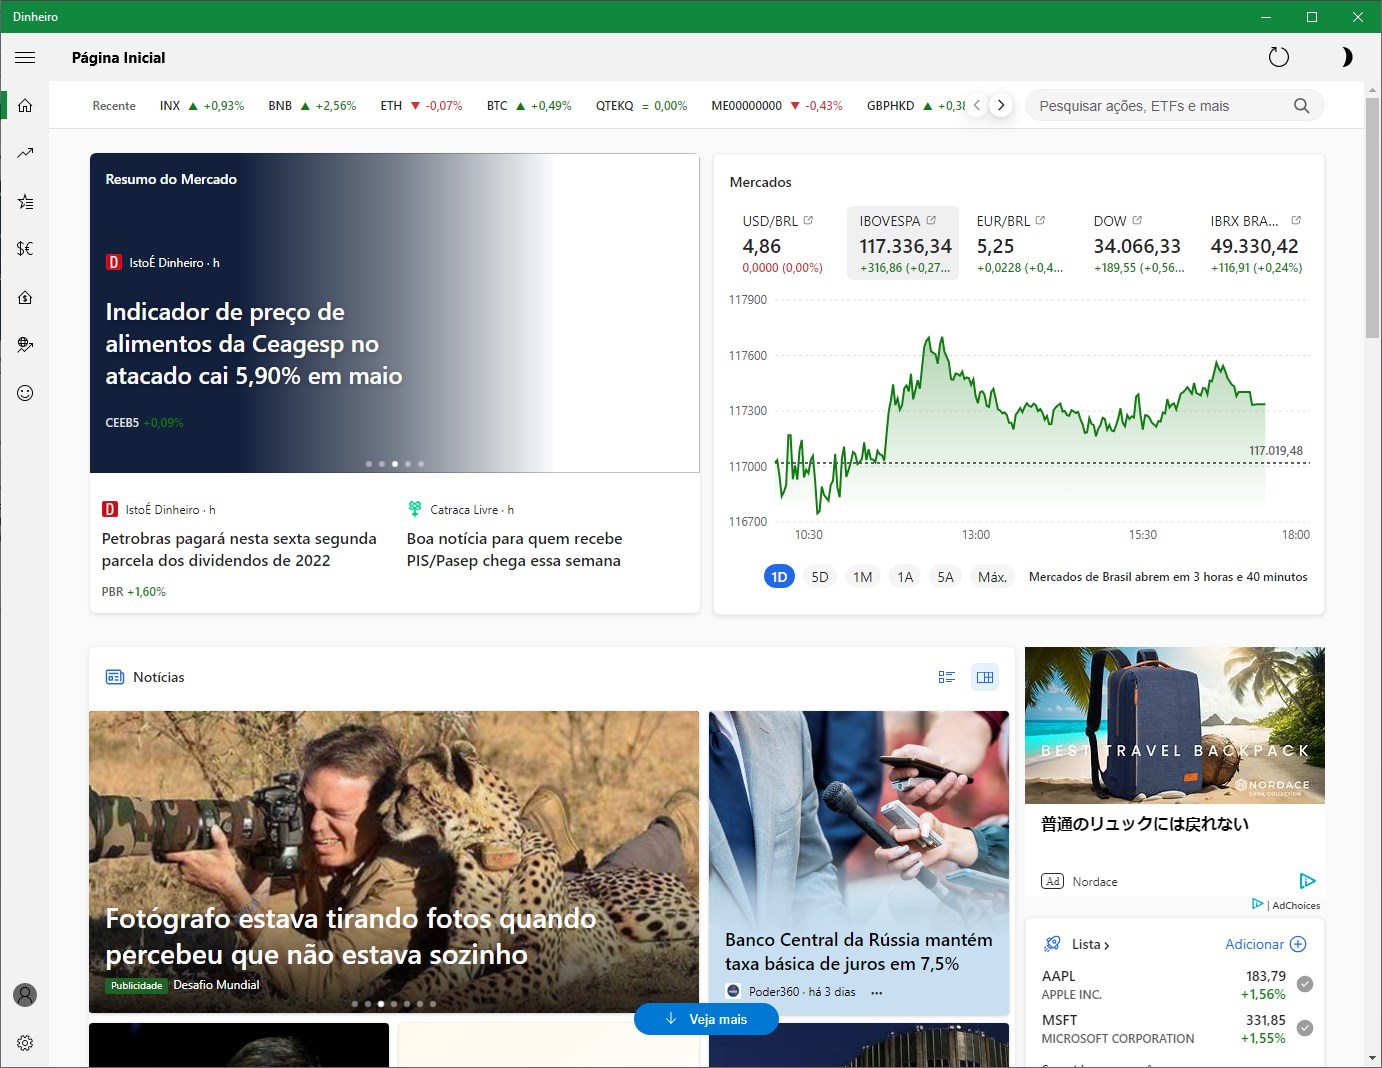Screen dimensions: 1382x1068
Task: Open Settings gear in the sidebar
Action: click(x=25, y=1043)
